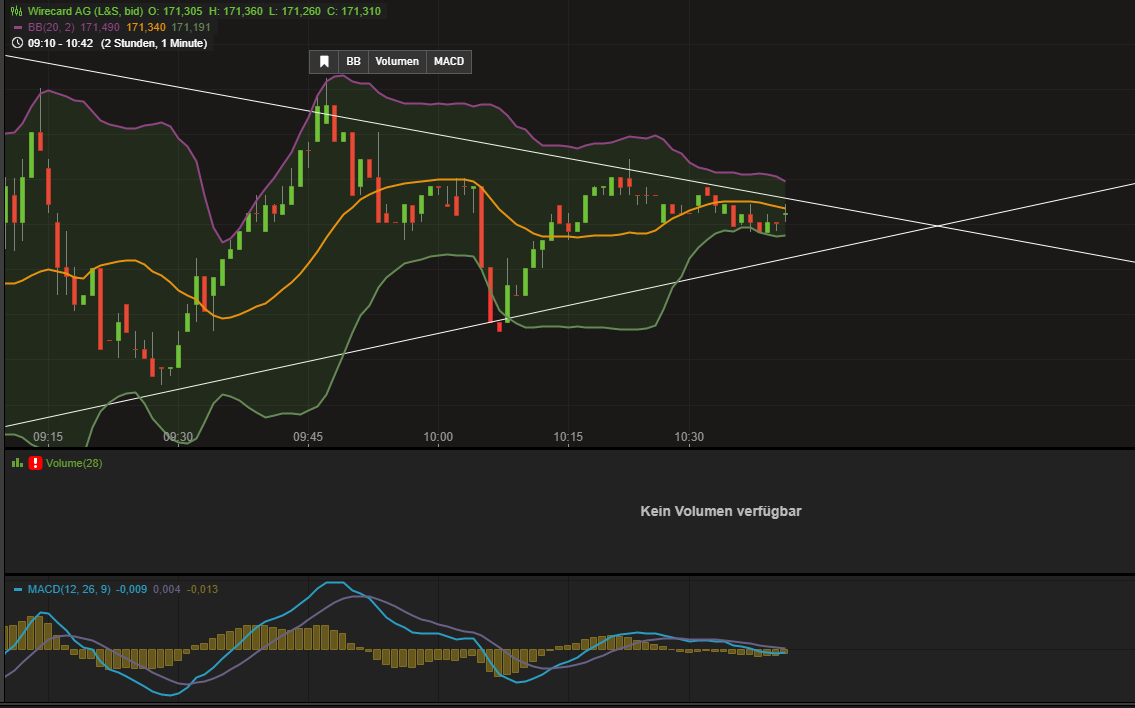The width and height of the screenshot is (1135, 708).
Task: Click the MACD line value -0,009
Action: point(132,589)
